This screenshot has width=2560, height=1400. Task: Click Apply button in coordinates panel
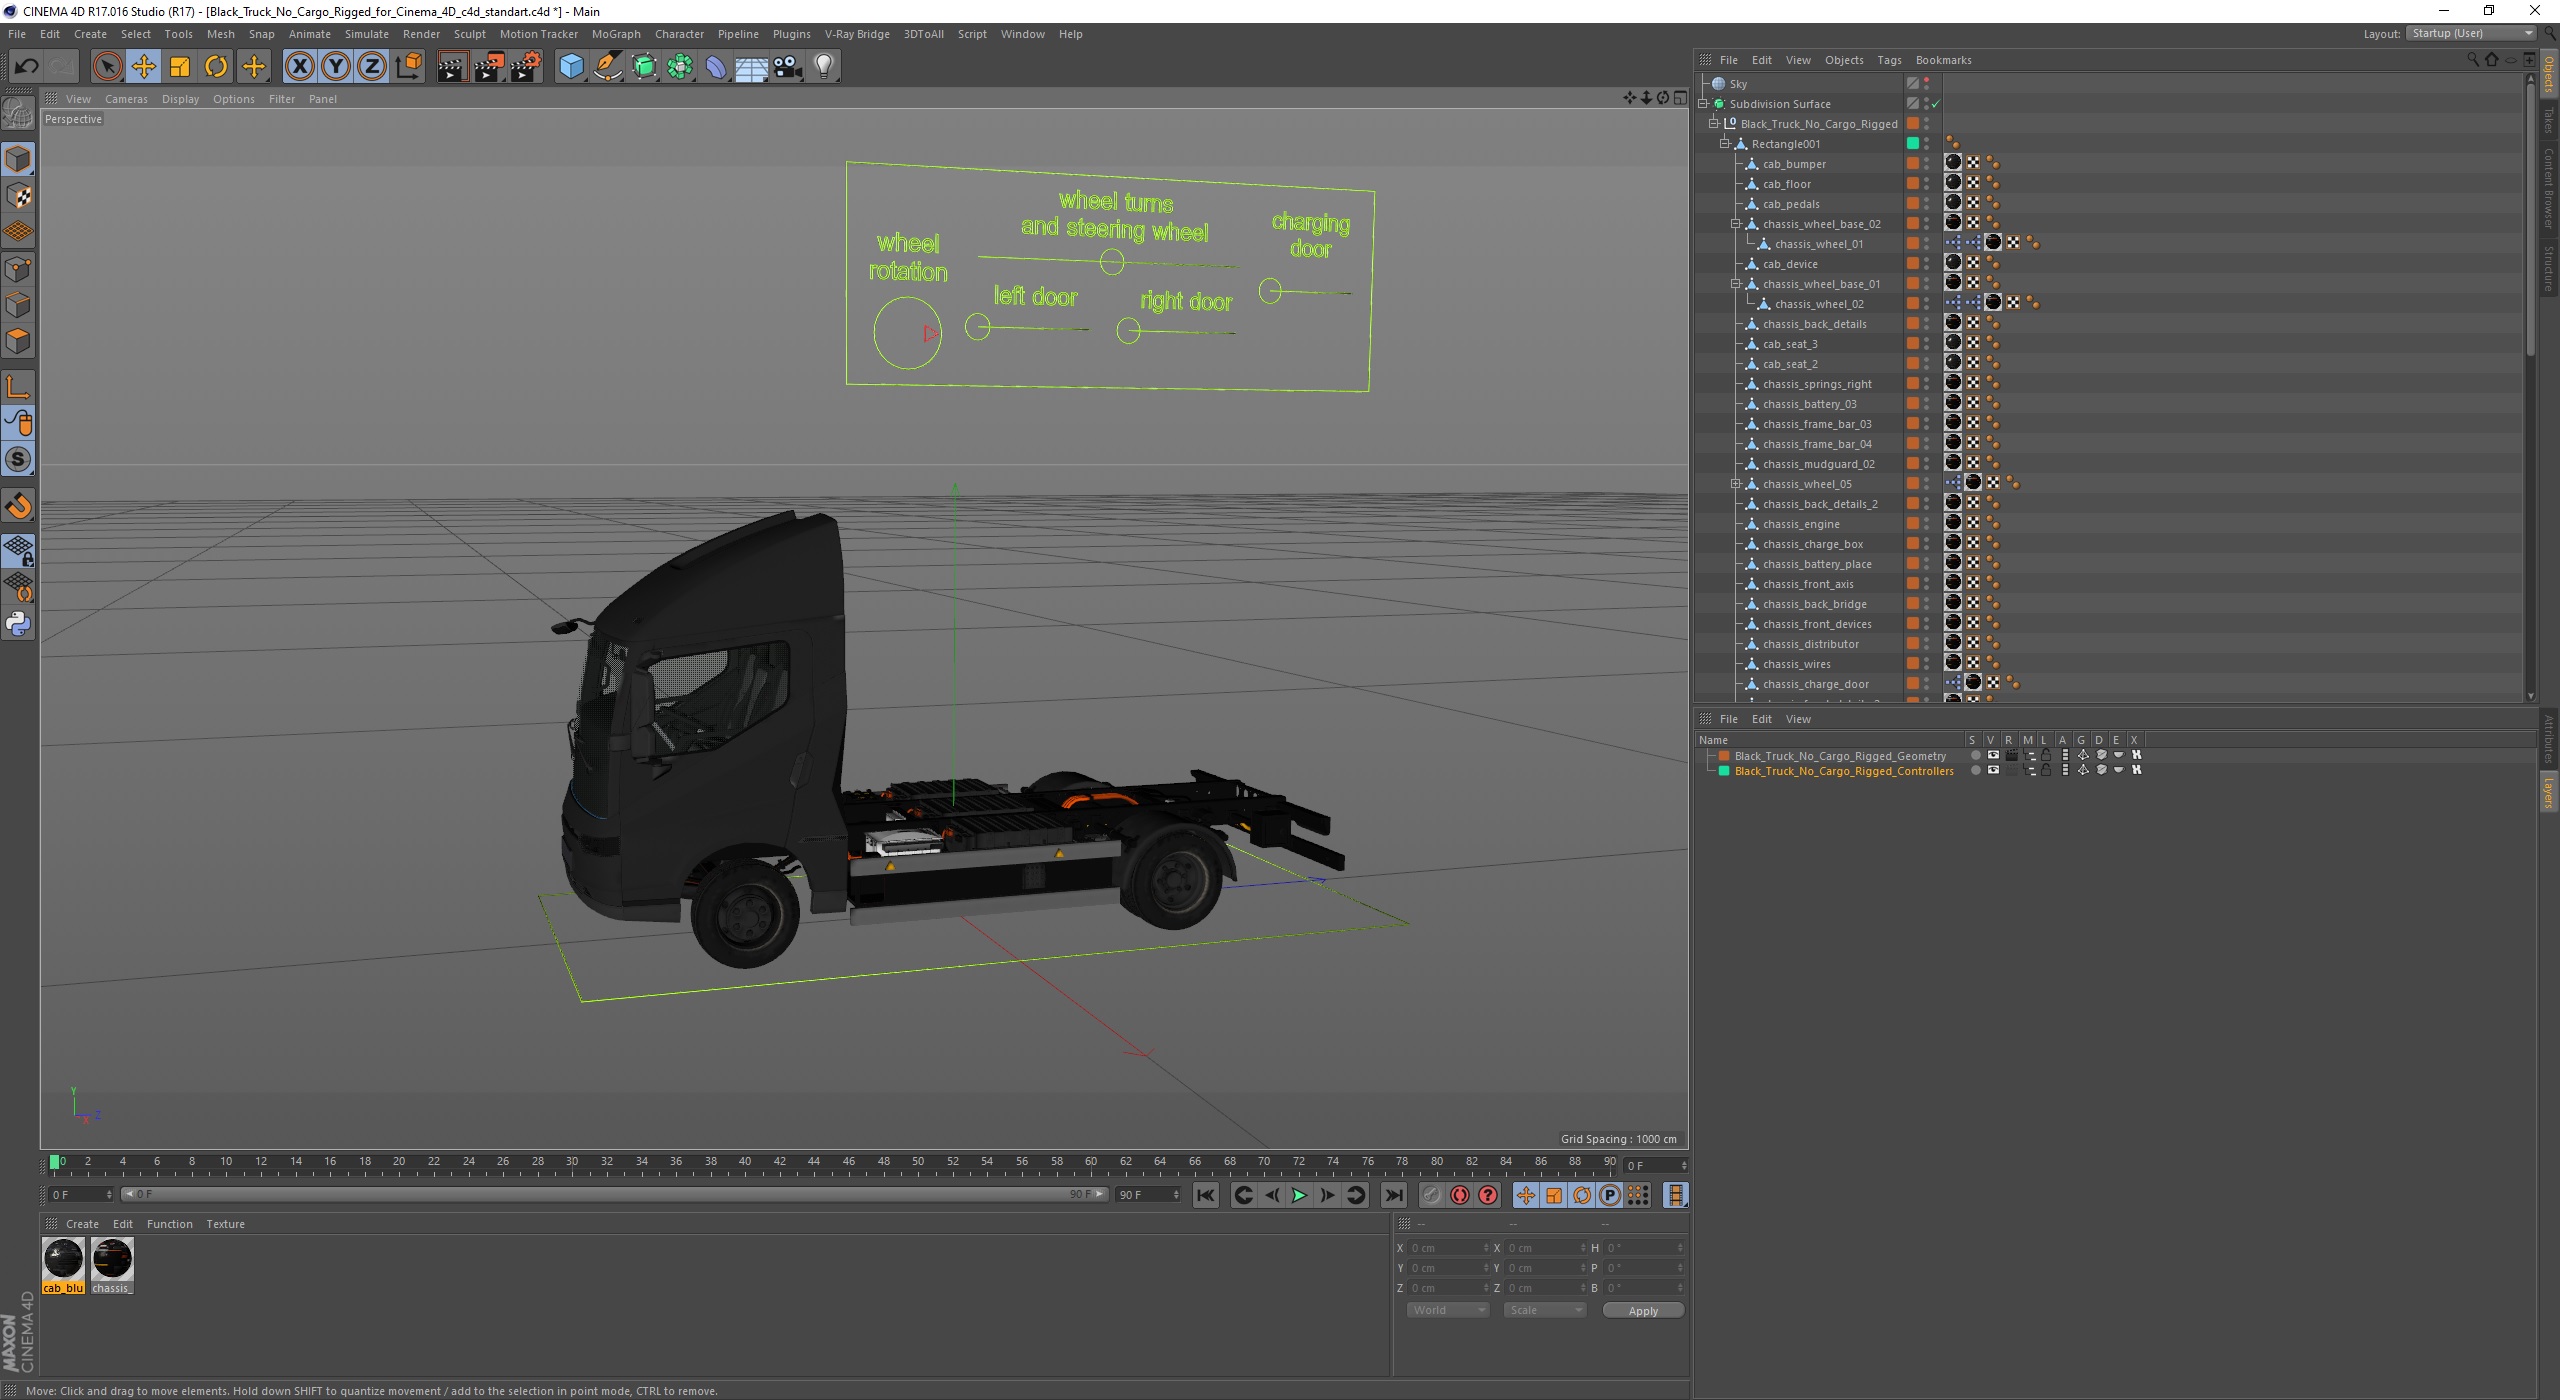click(1643, 1311)
